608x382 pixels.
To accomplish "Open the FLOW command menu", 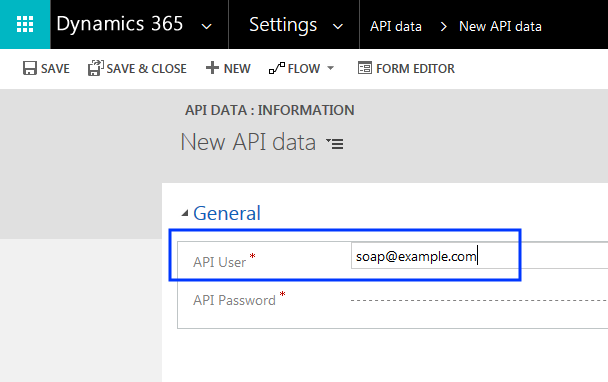I will point(304,69).
